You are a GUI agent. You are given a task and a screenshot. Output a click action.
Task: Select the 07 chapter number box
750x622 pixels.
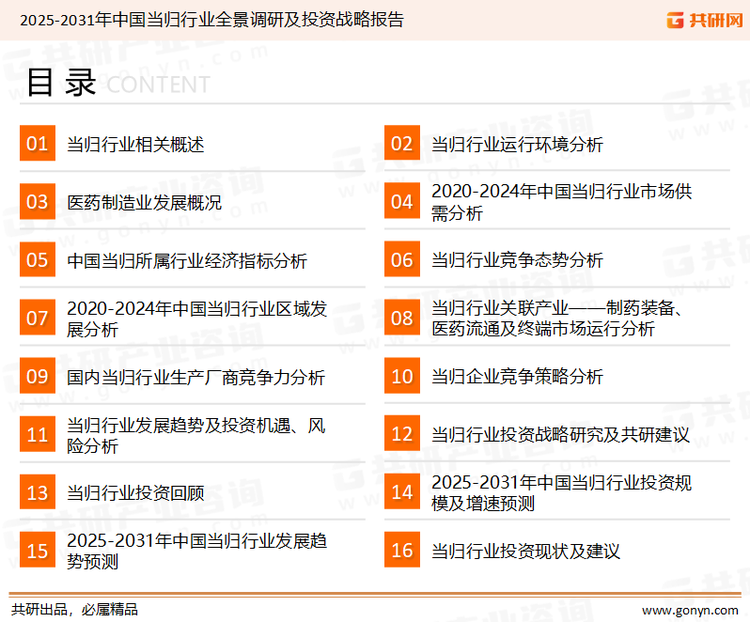37,318
